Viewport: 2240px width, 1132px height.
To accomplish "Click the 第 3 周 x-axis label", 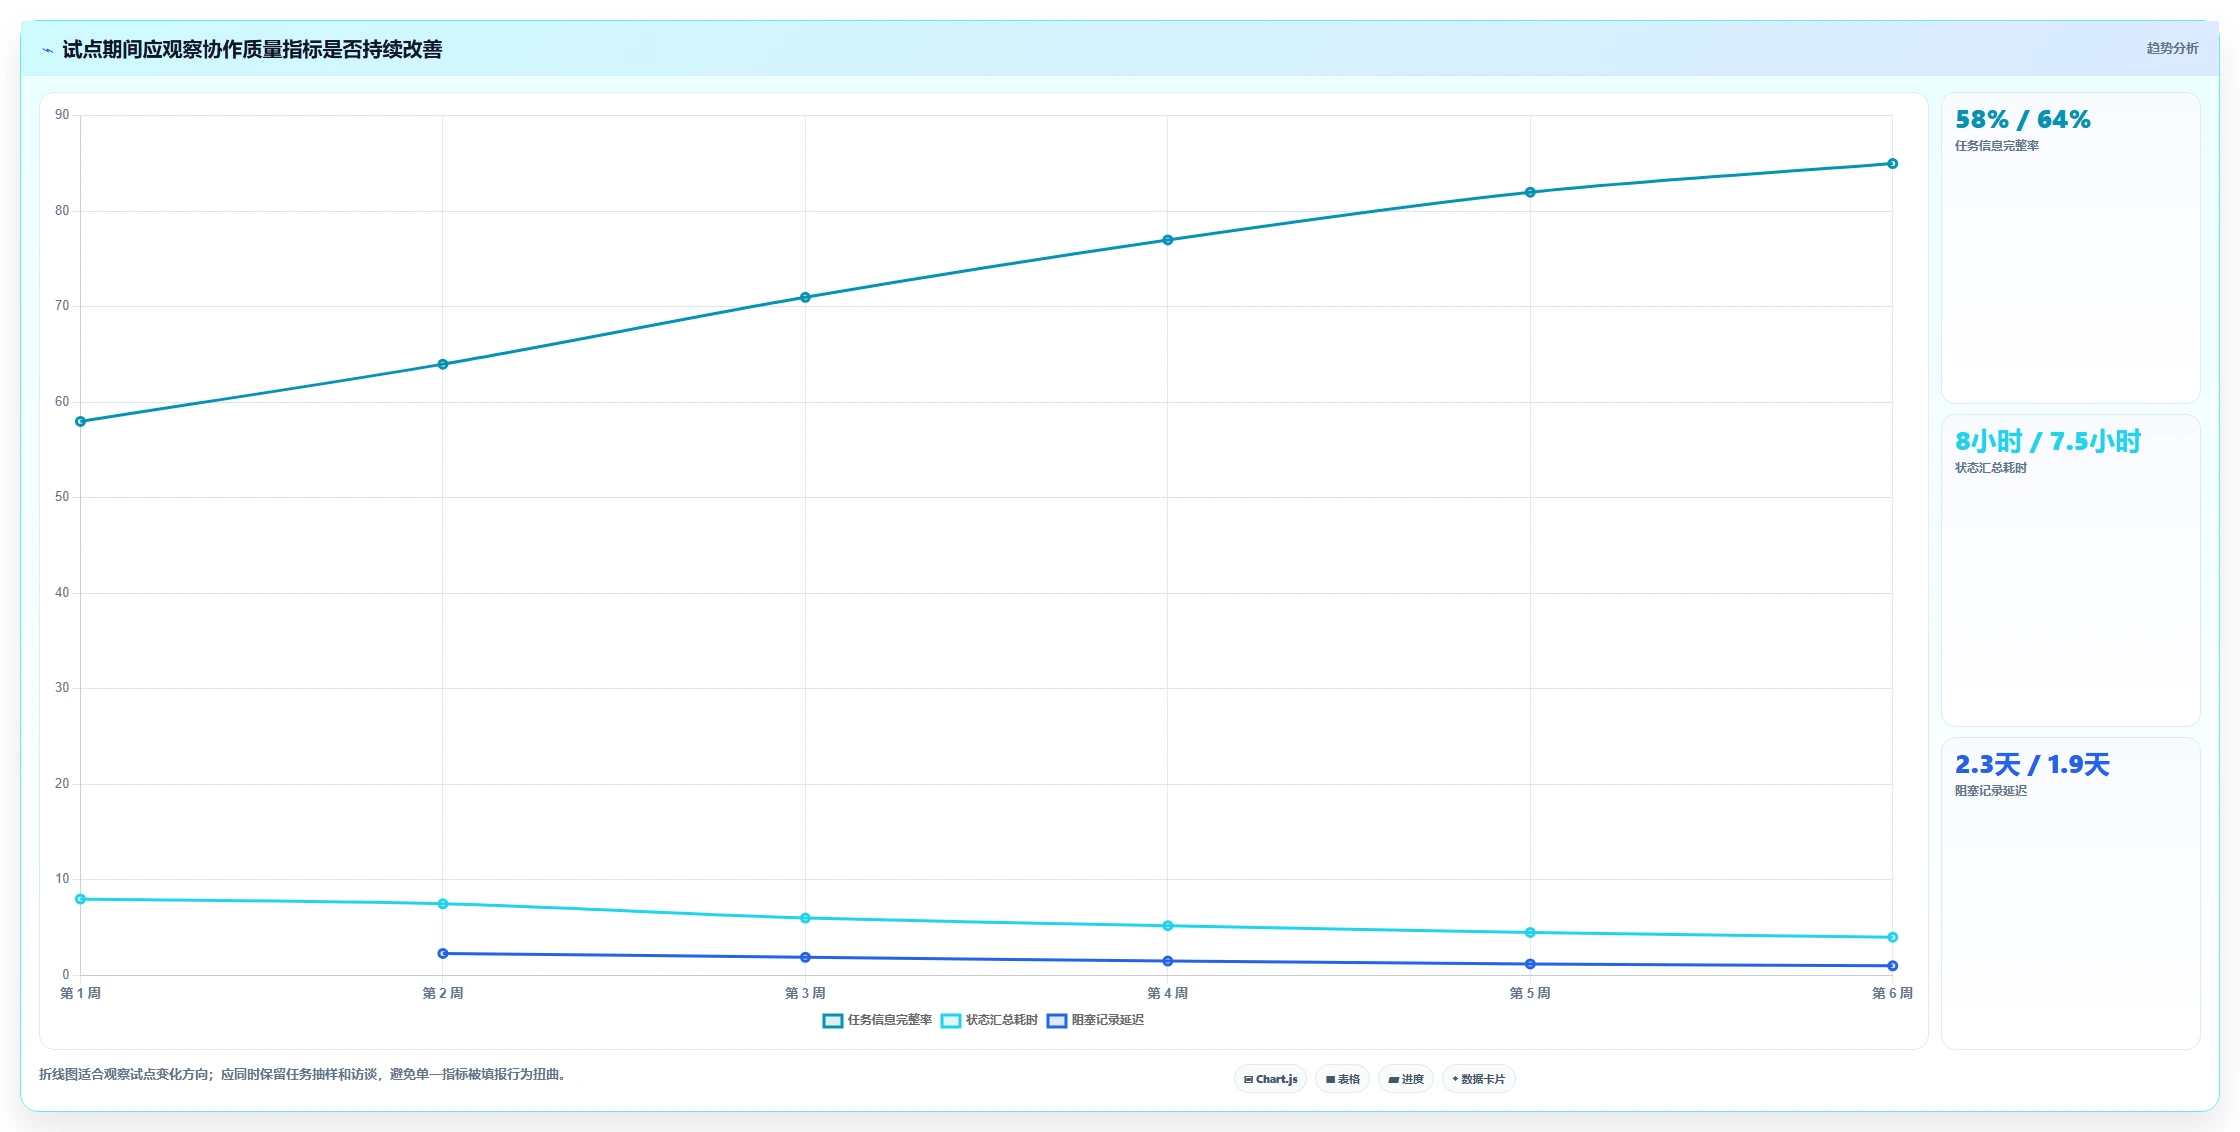I will click(805, 993).
